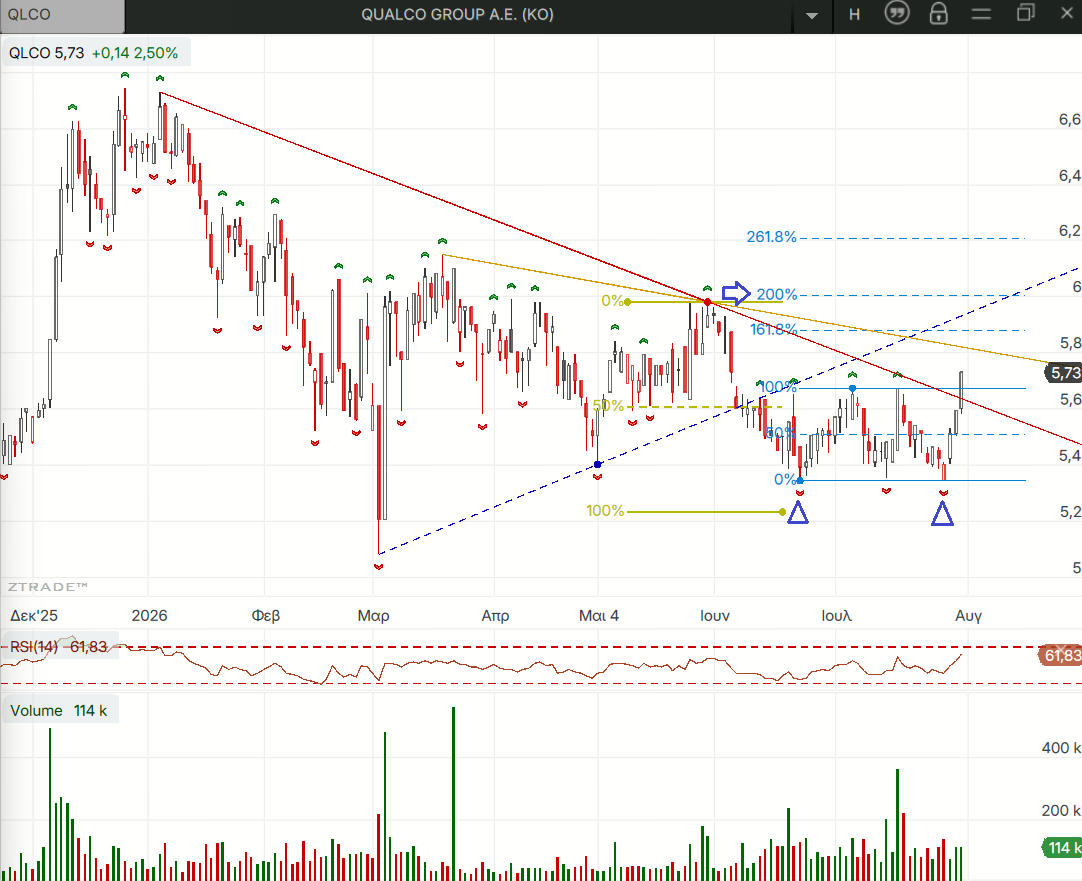Toggle the chart lock padlock icon
Viewport: 1082px width, 881px height.
coord(938,14)
